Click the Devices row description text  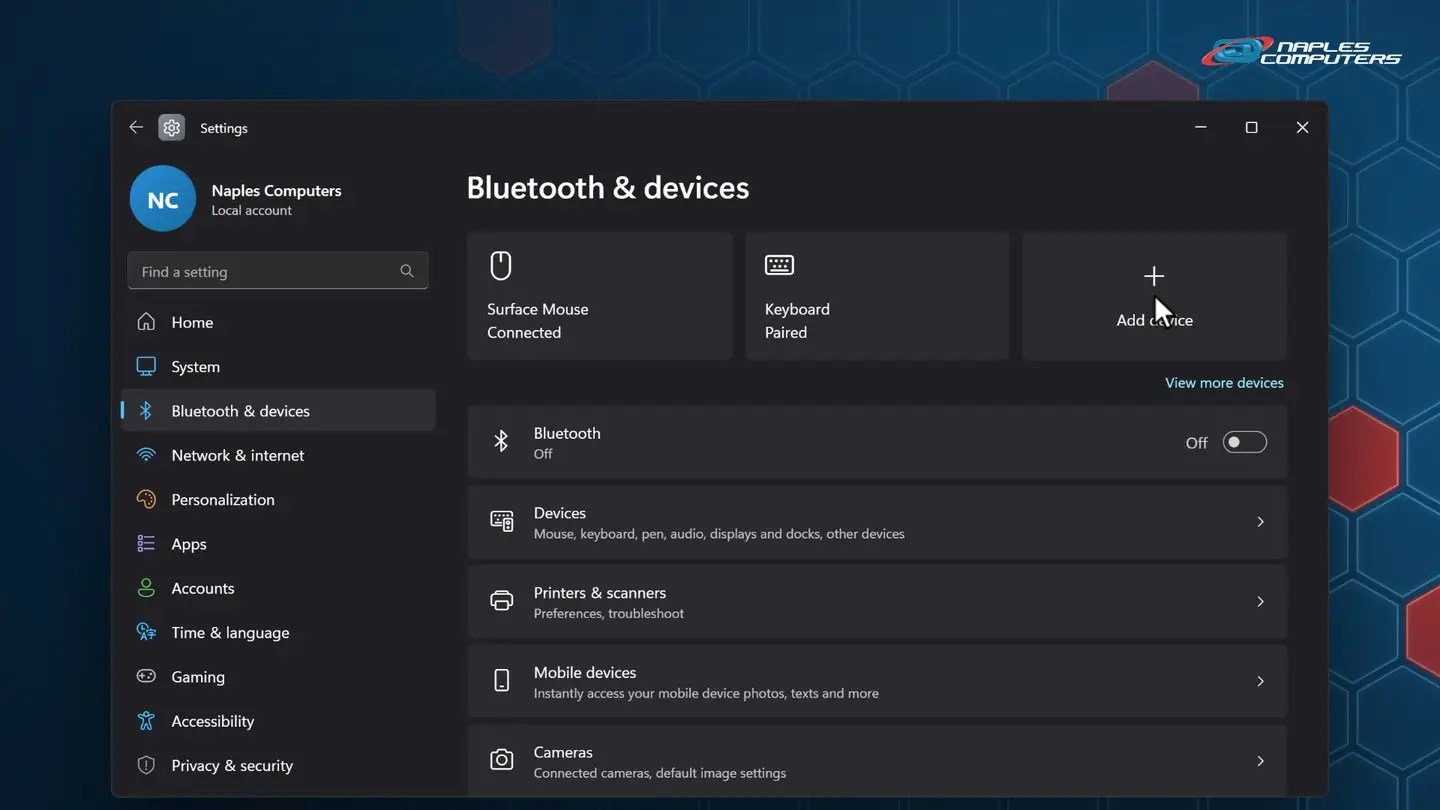pos(719,534)
